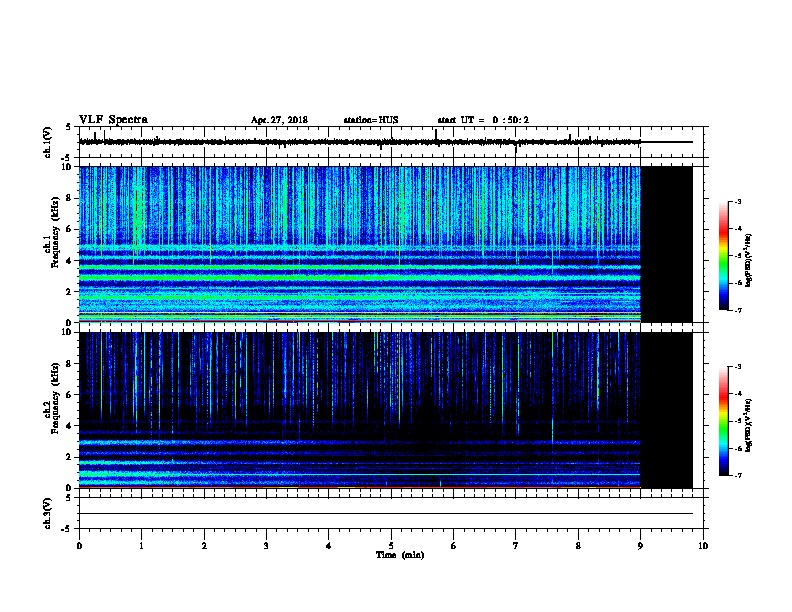Viewport: 792px width, 612px height.
Task: Click the time axis tick label "10"
Action: (703, 545)
